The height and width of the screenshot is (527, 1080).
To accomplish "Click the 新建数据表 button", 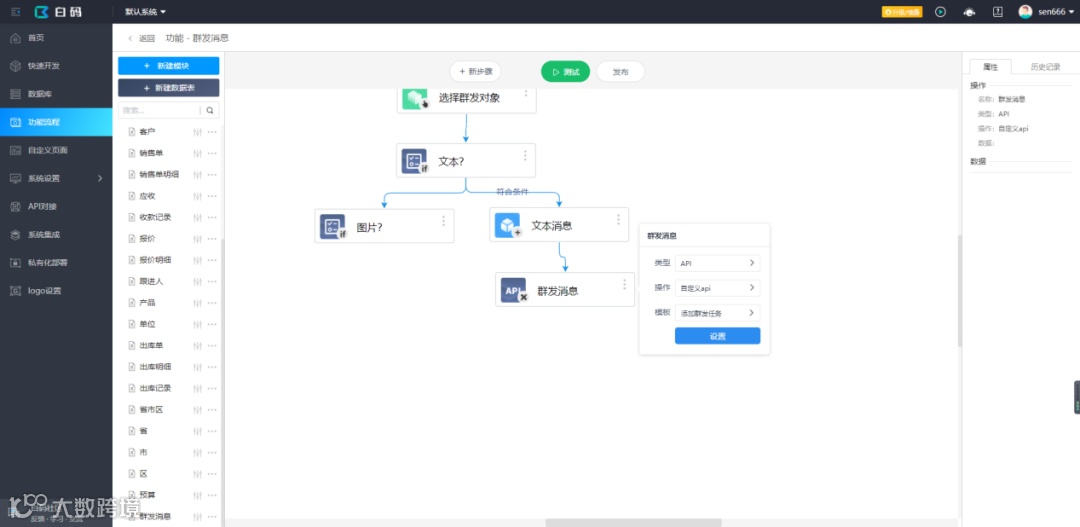I will pos(169,87).
